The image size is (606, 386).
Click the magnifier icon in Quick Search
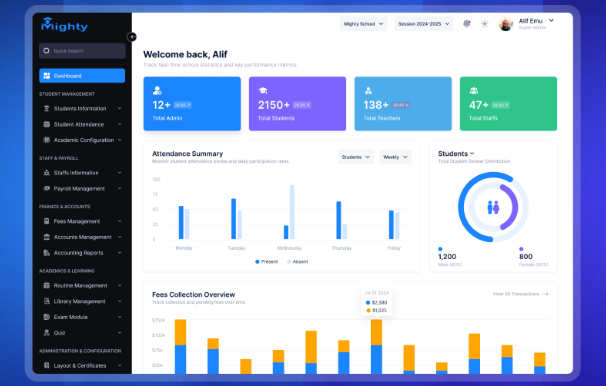coord(46,51)
